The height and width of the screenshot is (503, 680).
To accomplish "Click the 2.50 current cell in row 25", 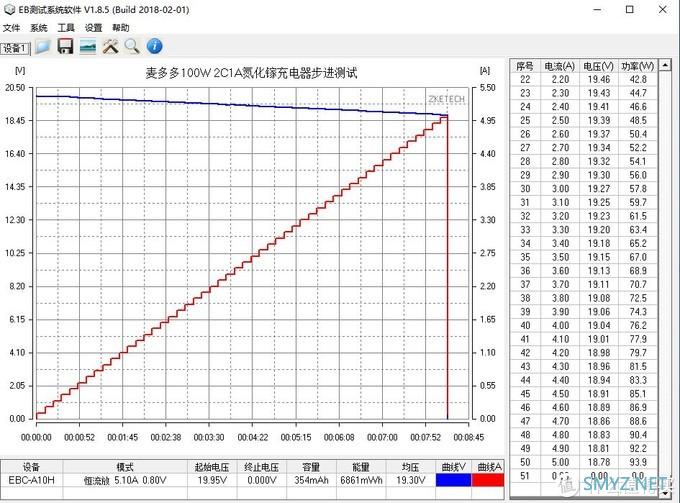I will point(560,120).
